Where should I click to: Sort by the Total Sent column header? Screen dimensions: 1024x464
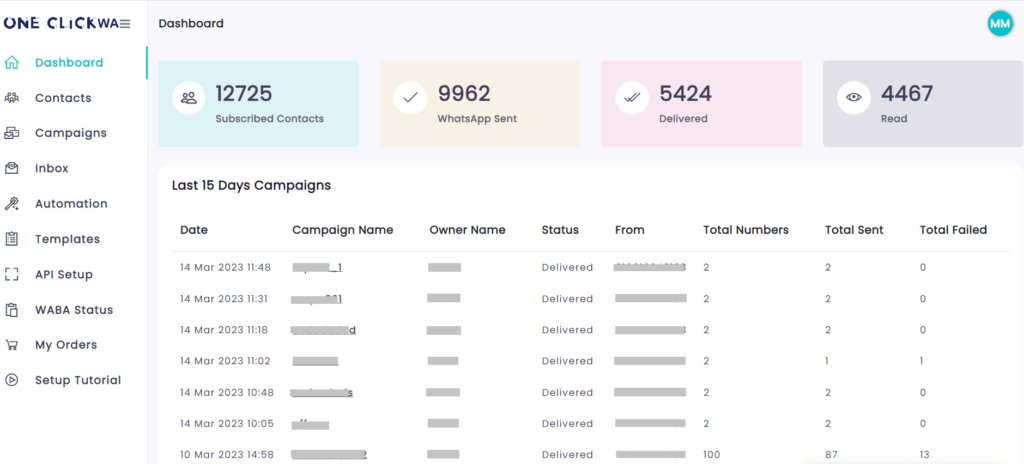[853, 230]
